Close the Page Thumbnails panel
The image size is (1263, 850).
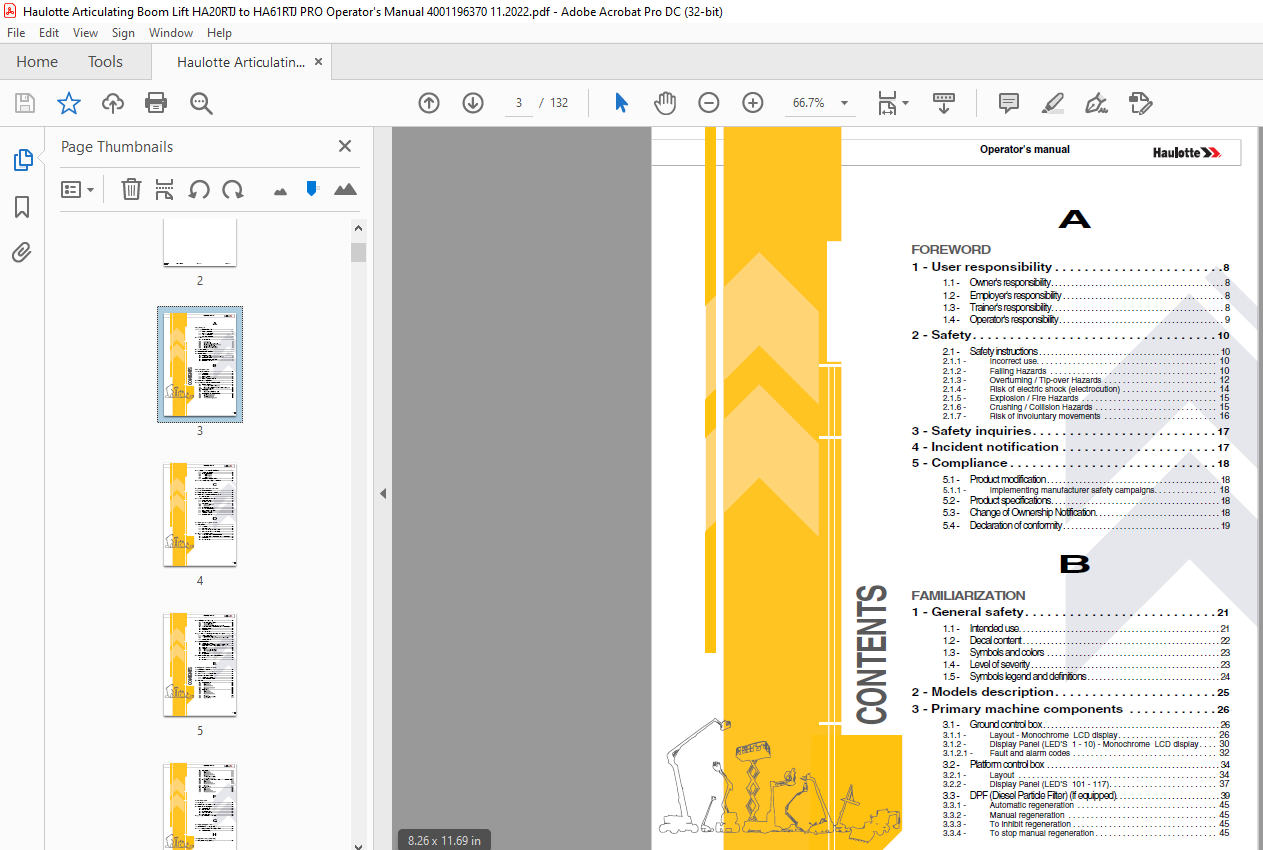(x=345, y=146)
